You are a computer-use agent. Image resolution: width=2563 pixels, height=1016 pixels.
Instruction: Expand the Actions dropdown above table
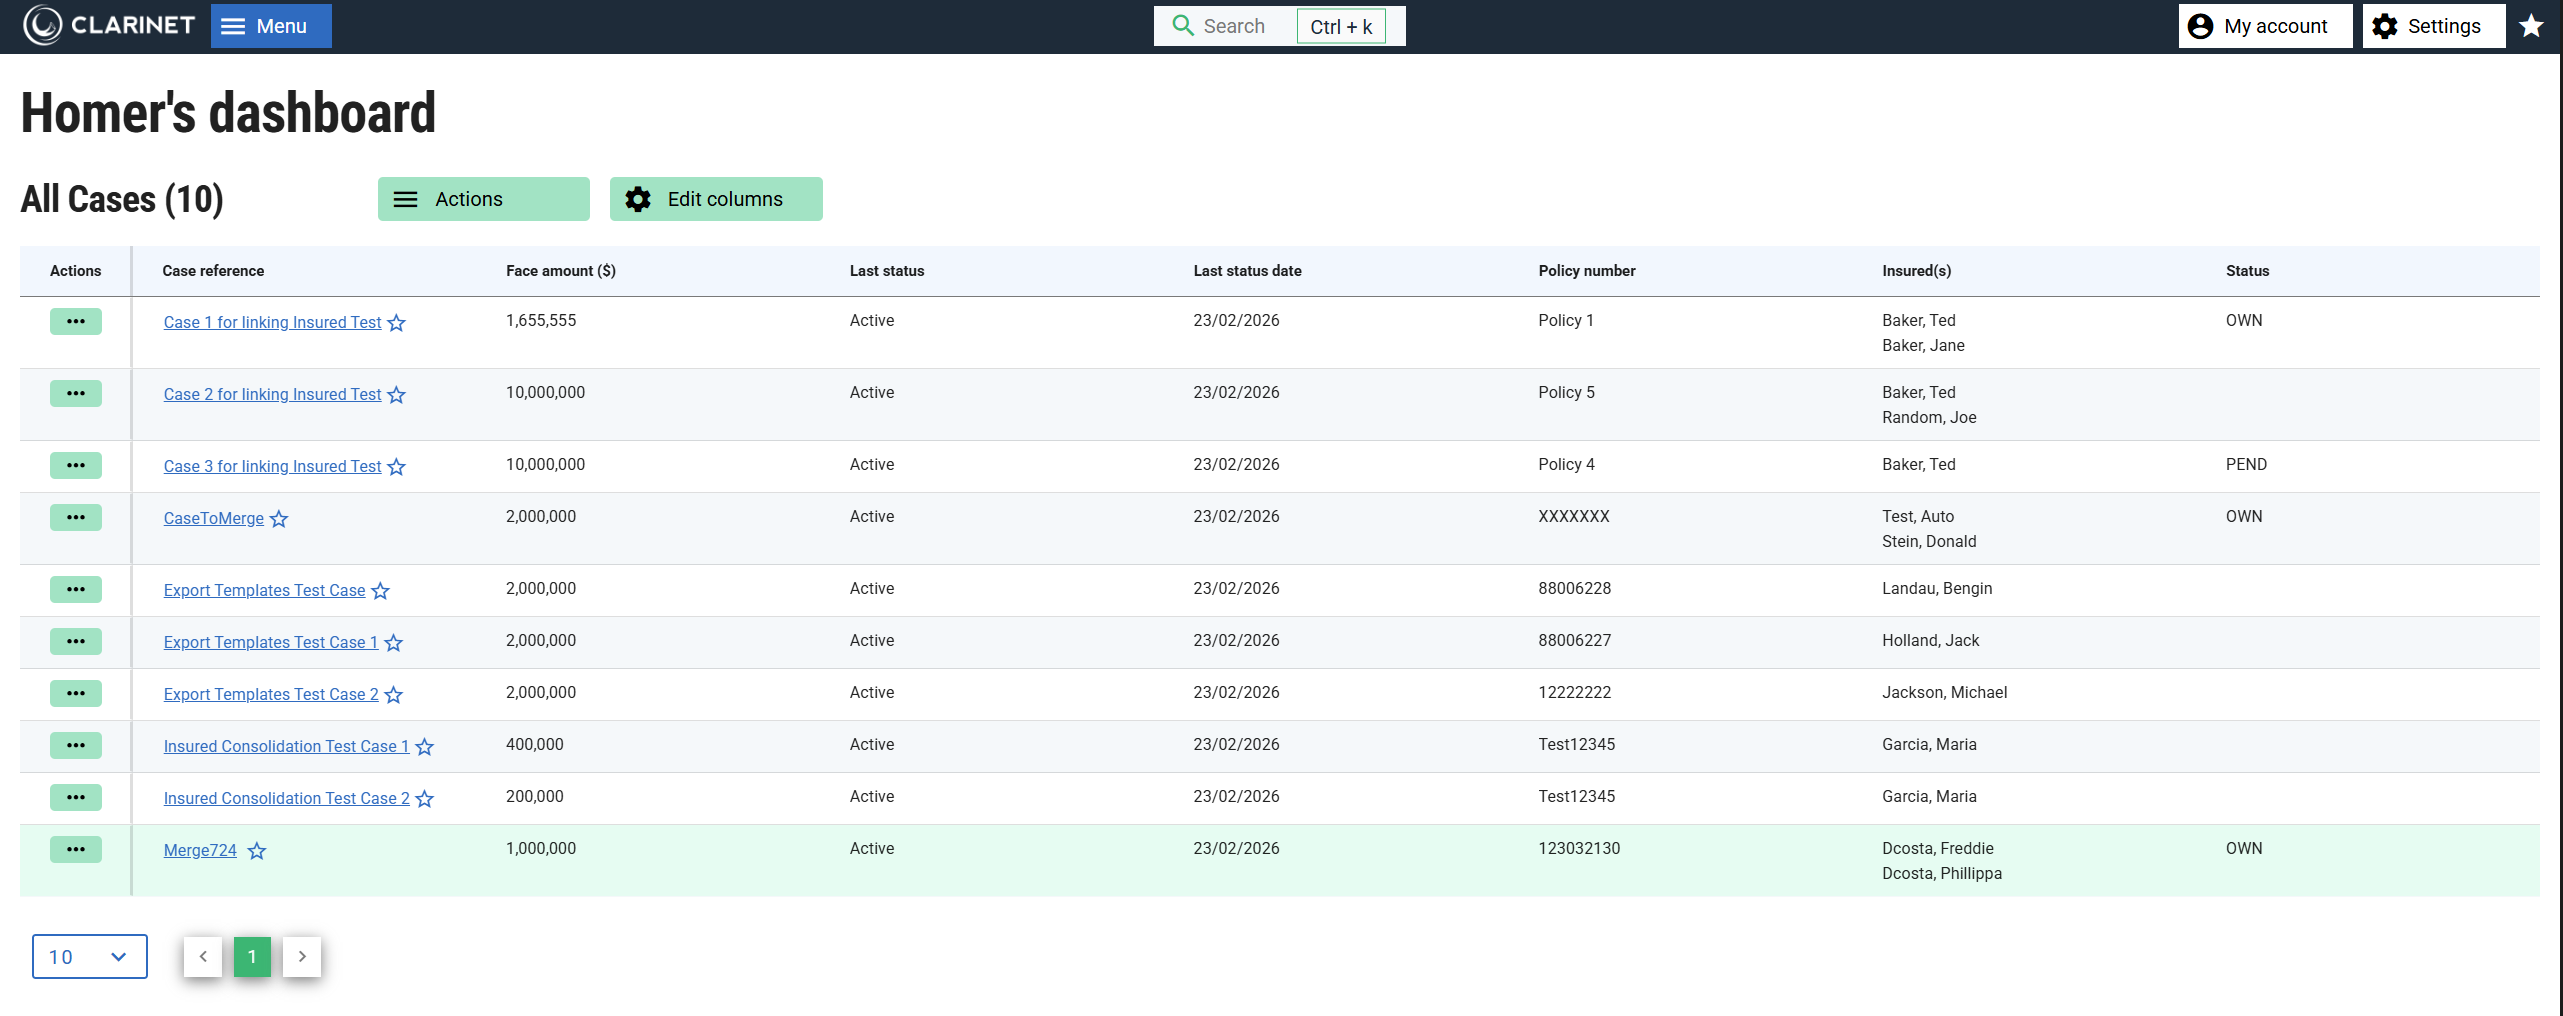coord(483,199)
